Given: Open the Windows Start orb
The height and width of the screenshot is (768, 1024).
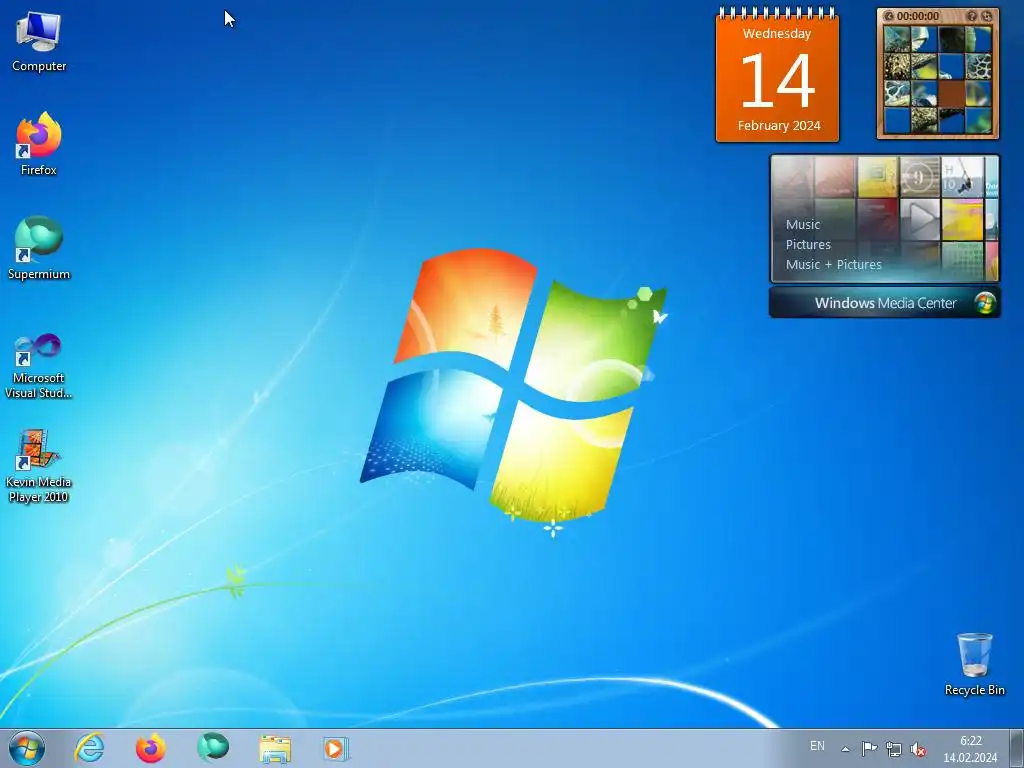Looking at the screenshot, I should coord(27,748).
